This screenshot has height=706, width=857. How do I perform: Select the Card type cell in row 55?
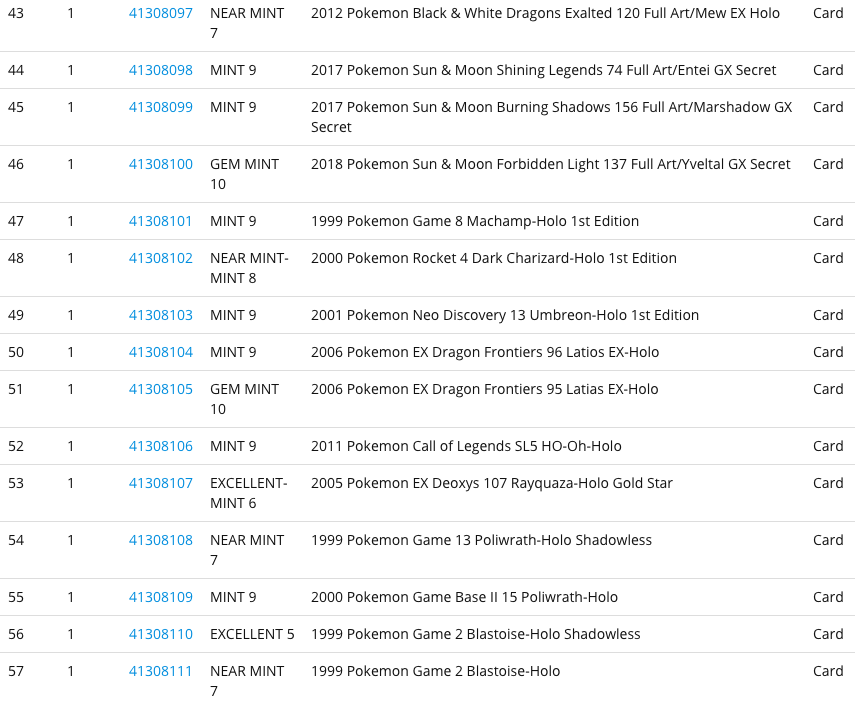[x=828, y=597]
